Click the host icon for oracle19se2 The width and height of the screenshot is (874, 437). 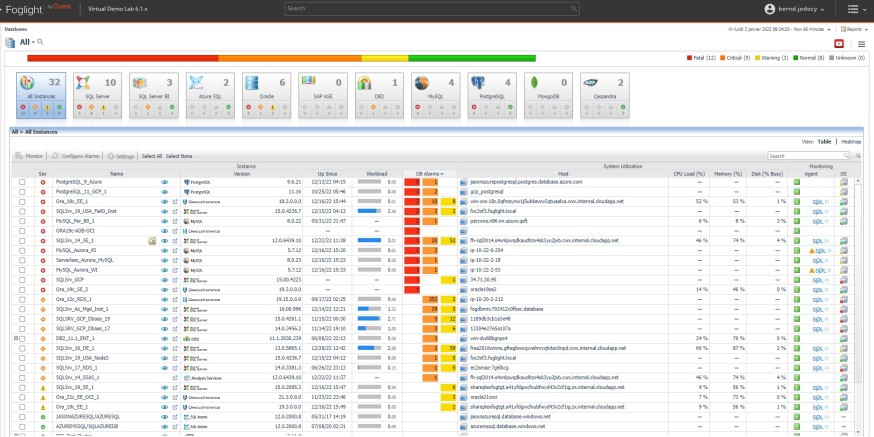tap(463, 290)
